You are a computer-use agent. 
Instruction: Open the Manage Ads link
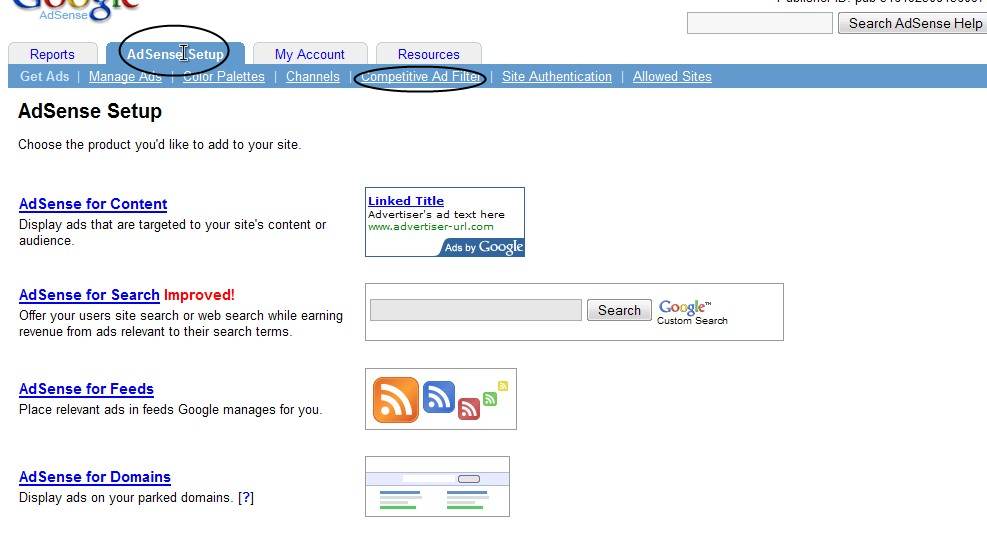125,76
